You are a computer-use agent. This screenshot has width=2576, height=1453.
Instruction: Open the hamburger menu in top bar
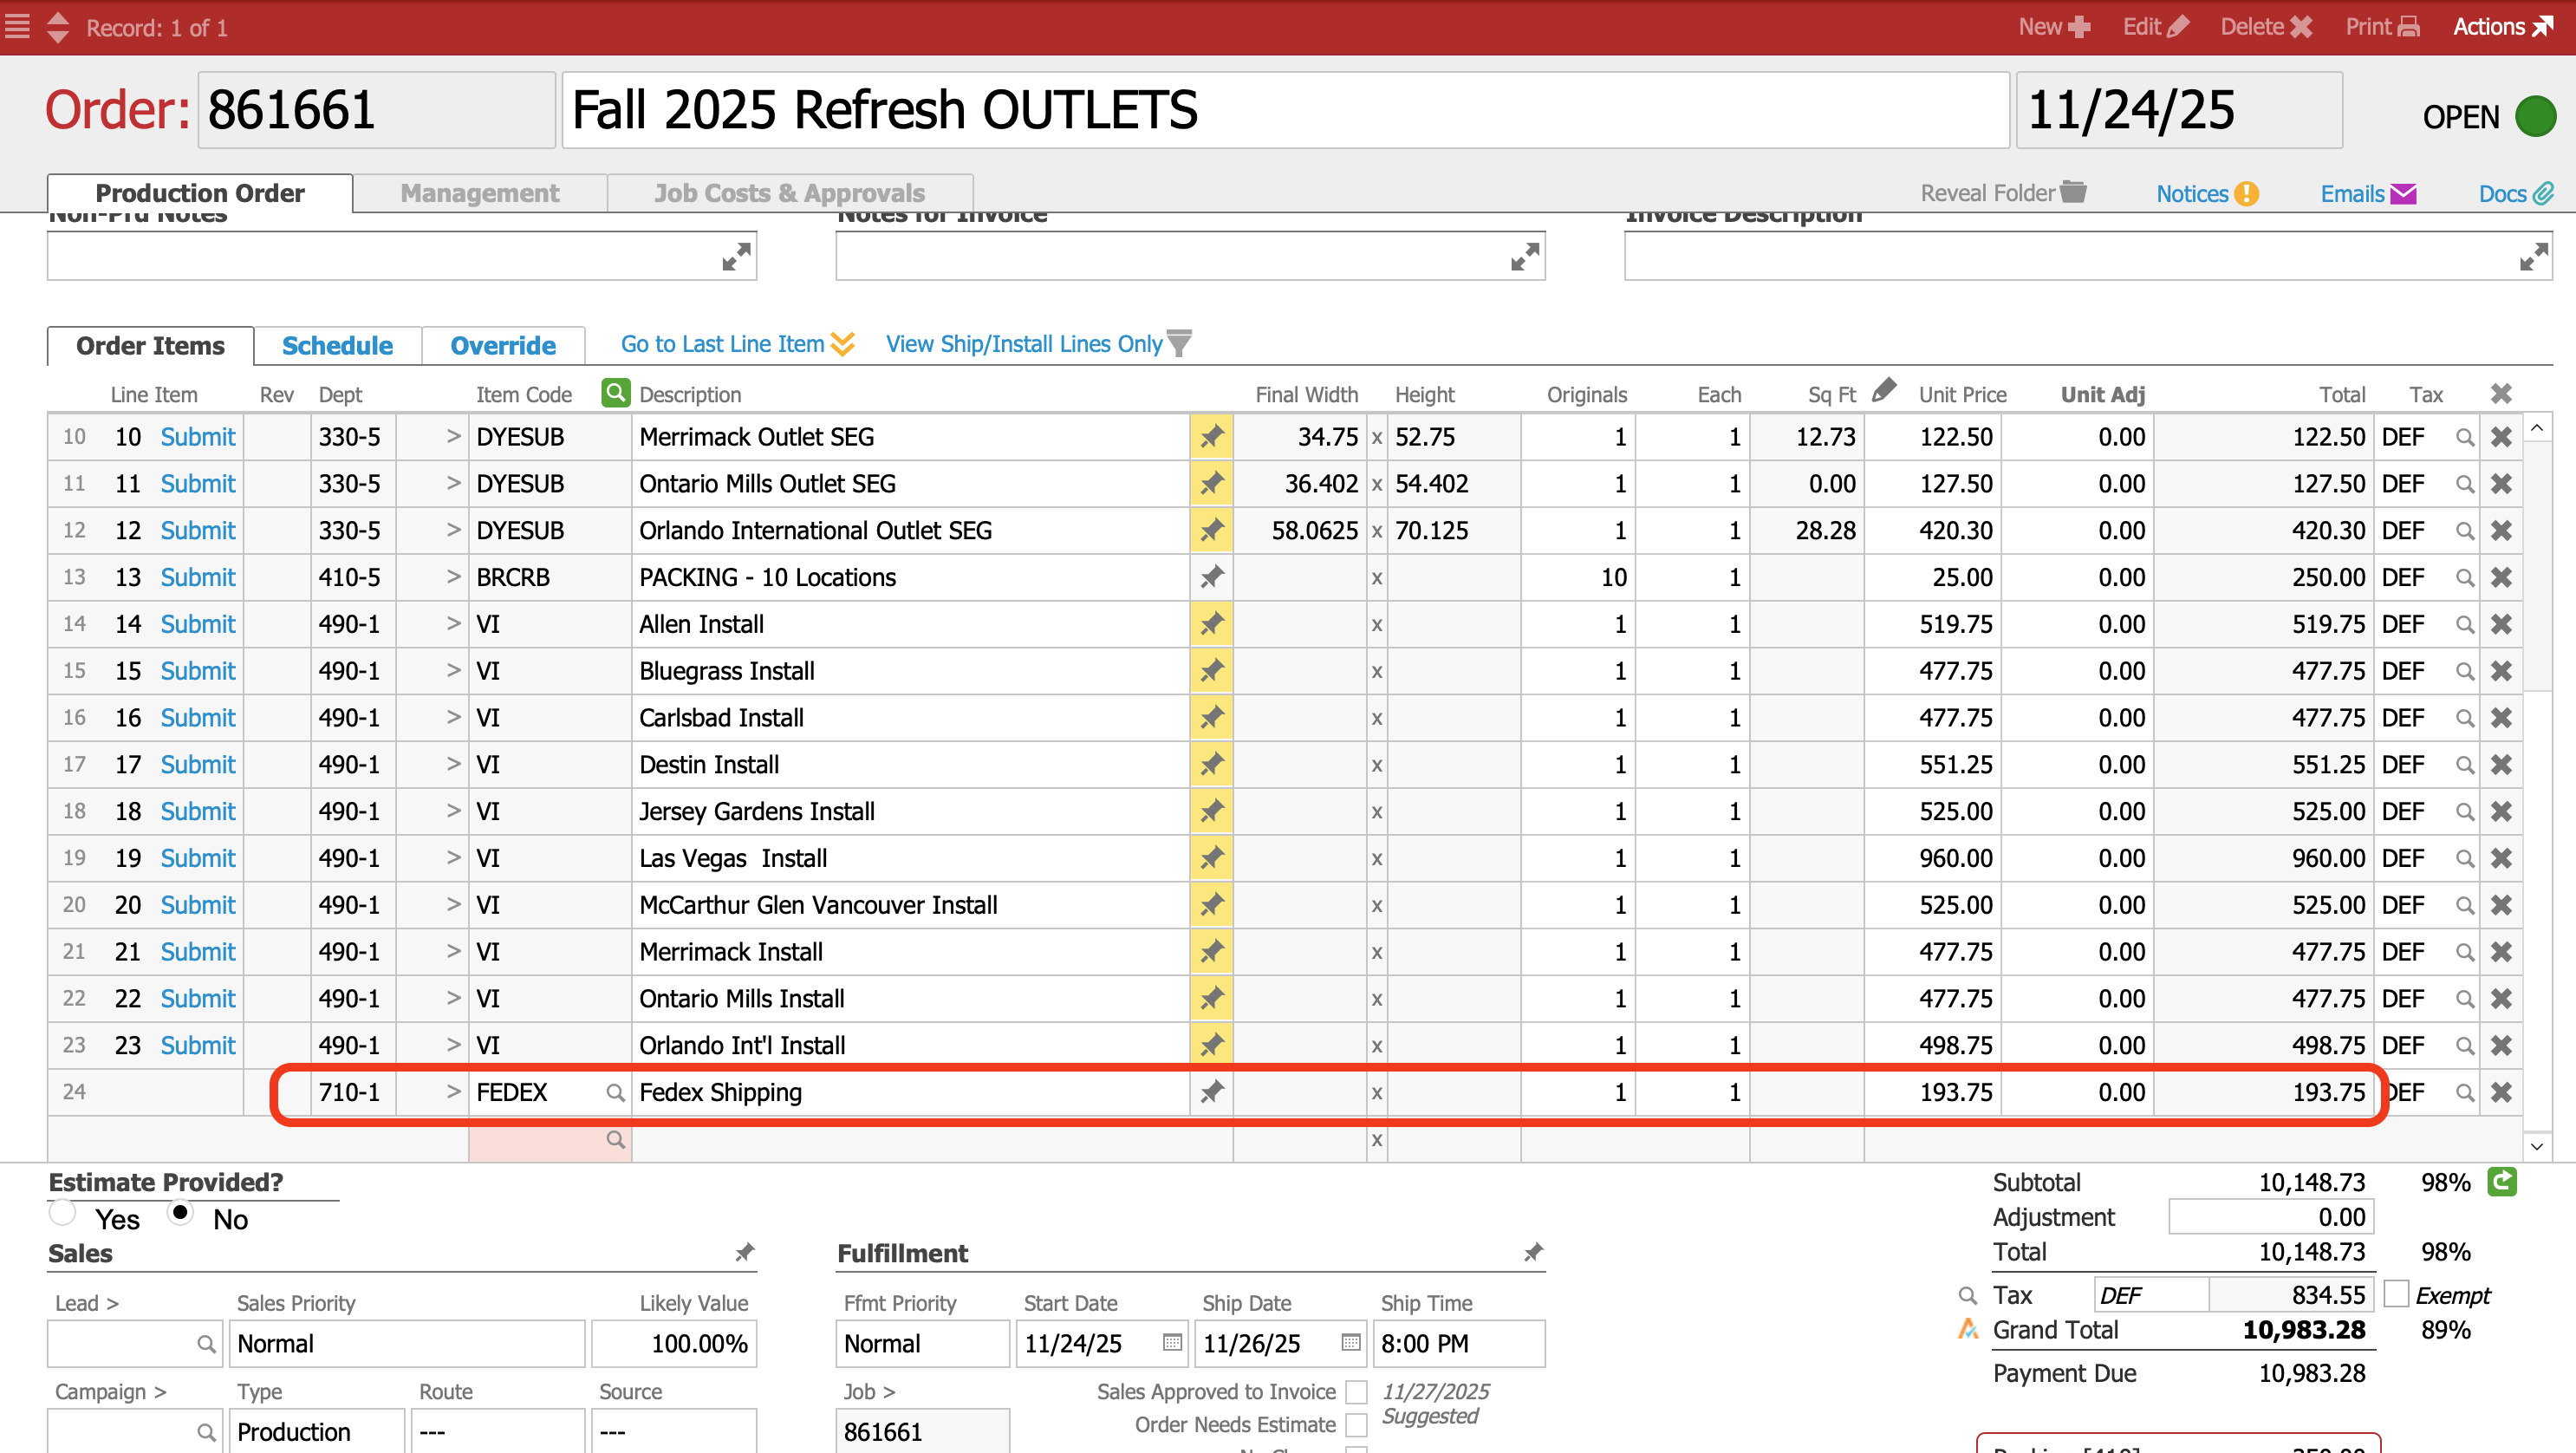tap(18, 26)
